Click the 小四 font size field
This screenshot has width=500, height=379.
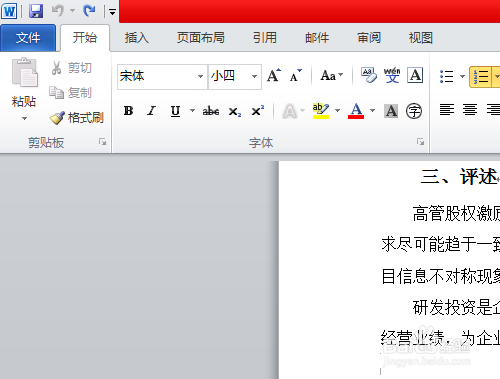229,76
